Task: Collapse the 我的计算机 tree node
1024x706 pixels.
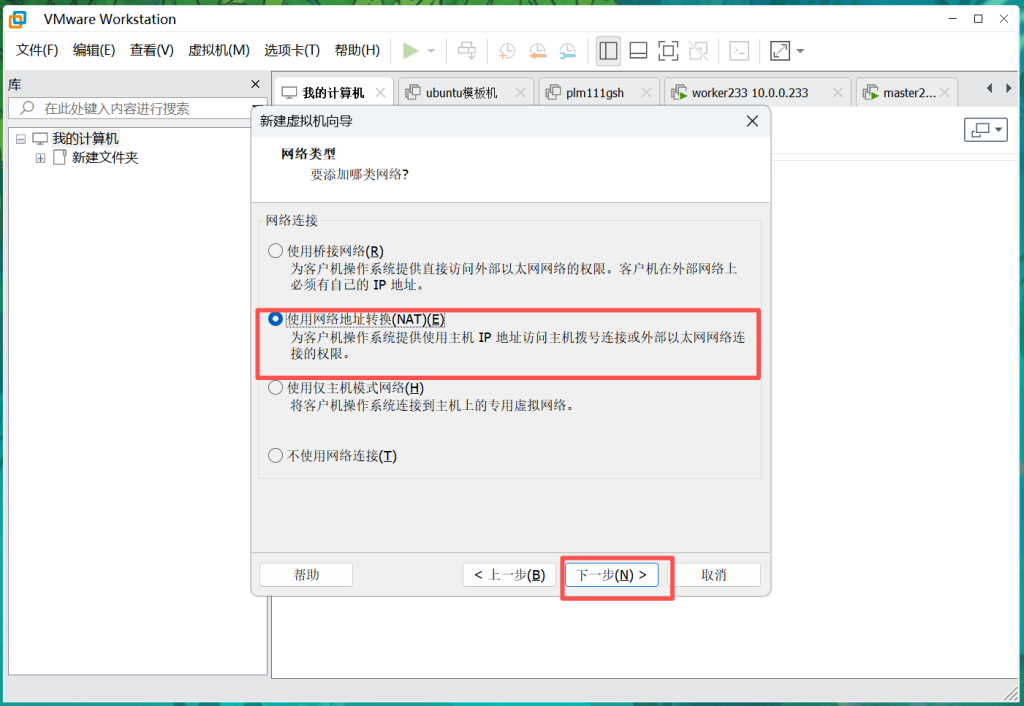Action: coord(21,139)
